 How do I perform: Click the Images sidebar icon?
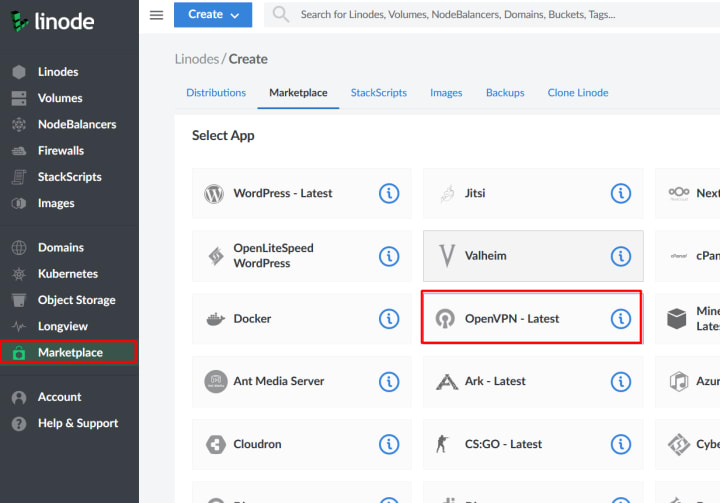(19, 203)
